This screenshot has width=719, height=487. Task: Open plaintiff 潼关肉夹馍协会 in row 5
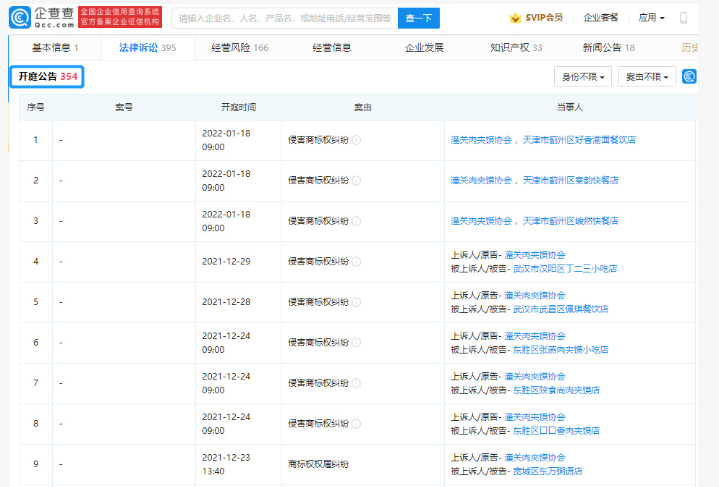(535, 295)
